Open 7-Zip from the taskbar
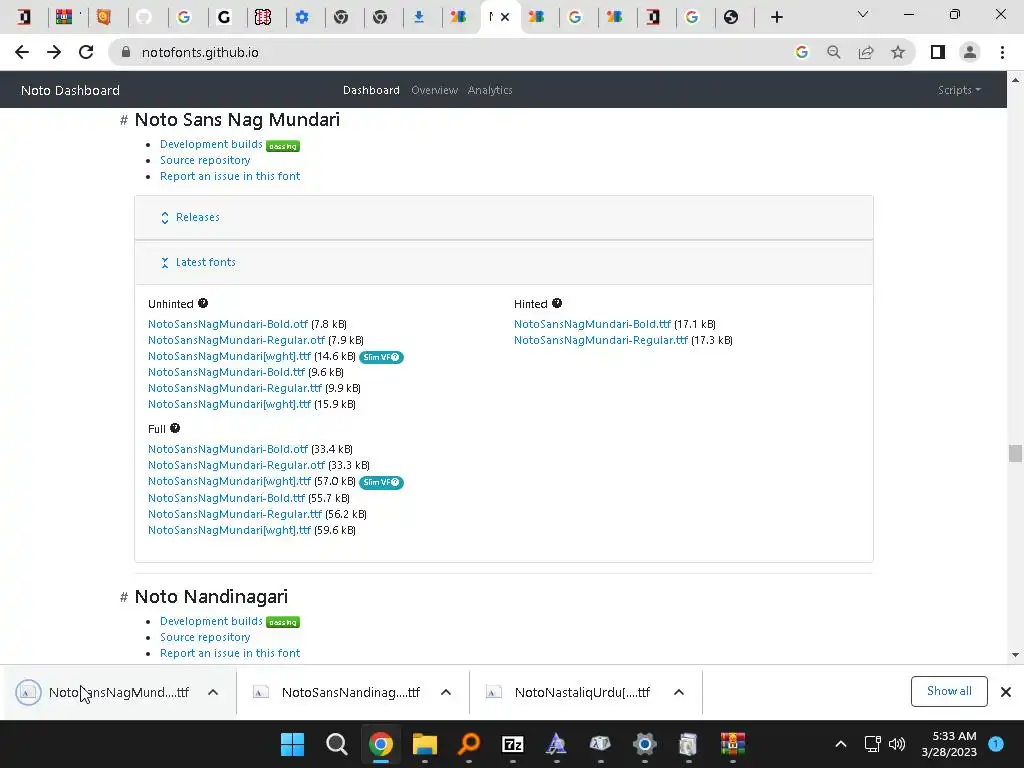 (x=513, y=744)
